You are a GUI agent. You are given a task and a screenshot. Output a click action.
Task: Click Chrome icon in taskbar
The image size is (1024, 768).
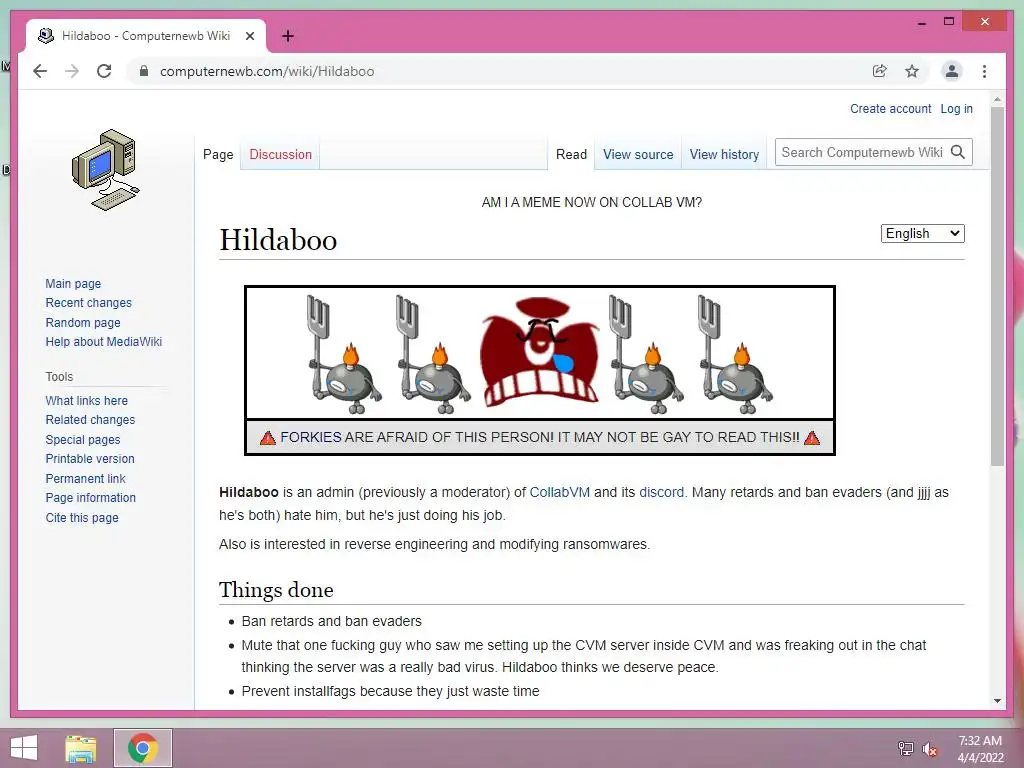pos(143,748)
